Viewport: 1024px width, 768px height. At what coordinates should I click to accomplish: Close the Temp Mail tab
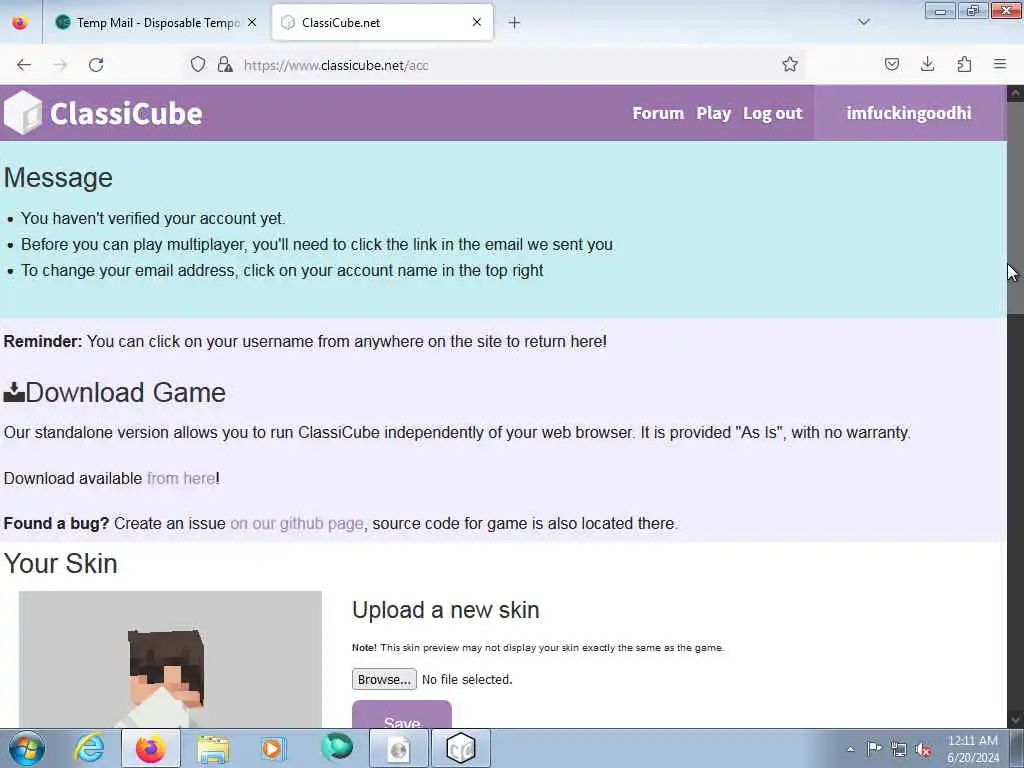pos(252,22)
